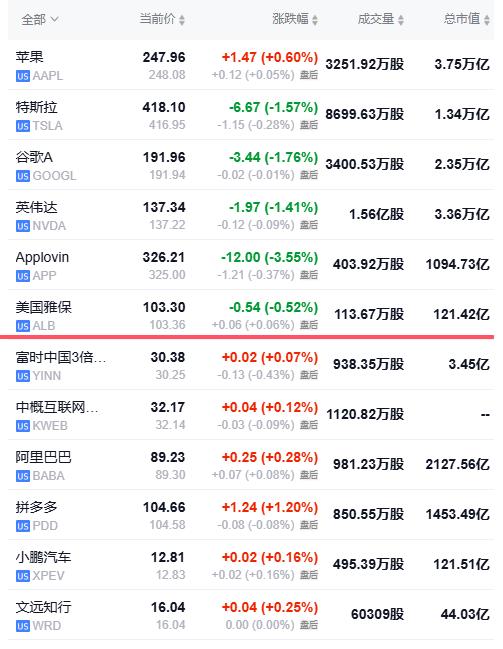The width and height of the screenshot is (503, 649).
Task: Select the 小鹏汽车 XPEV row
Action: [x=251, y=565]
